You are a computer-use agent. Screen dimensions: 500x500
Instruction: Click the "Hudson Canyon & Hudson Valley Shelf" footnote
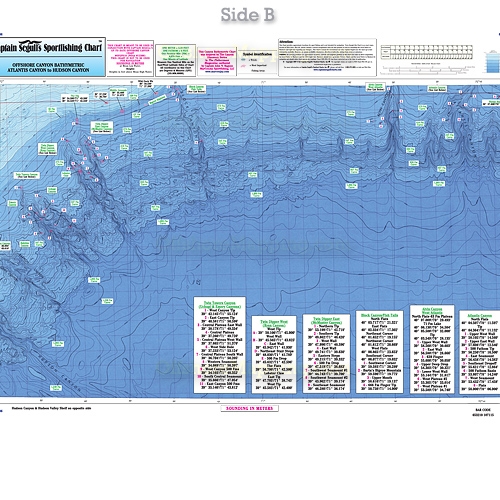(51, 408)
